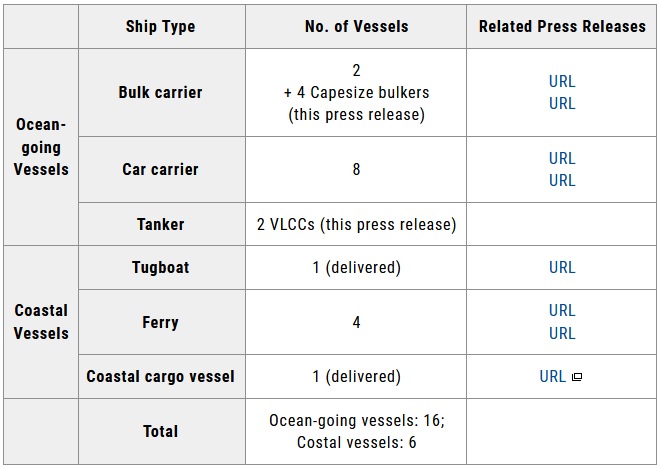
Task: Select the Ship Type column header
Action: (160, 26)
